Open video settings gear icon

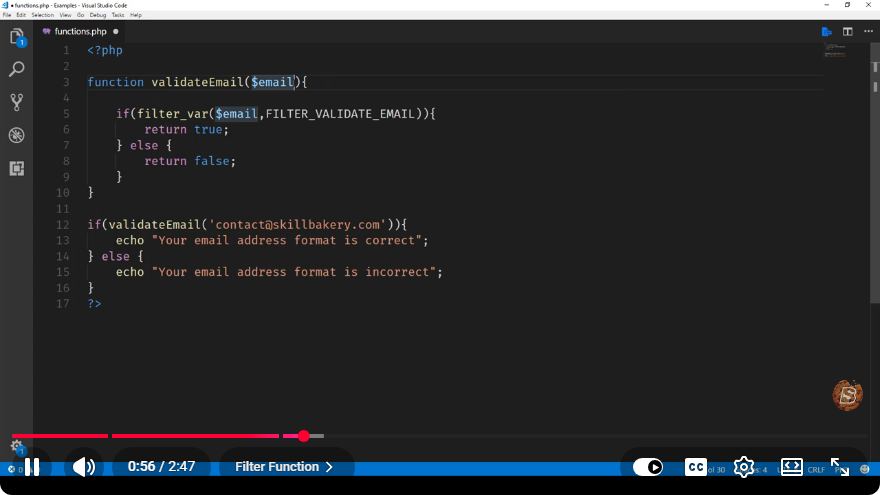click(x=744, y=467)
